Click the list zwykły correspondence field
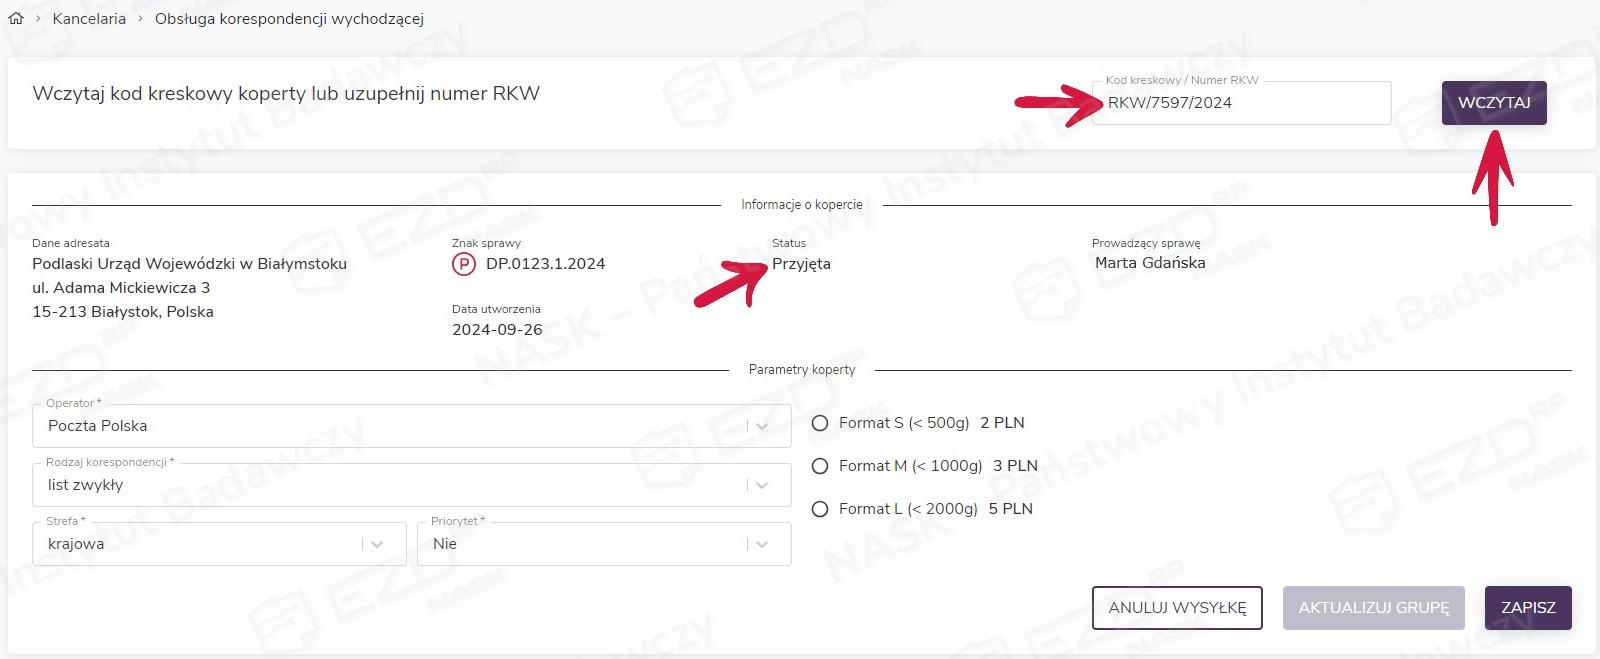 (390, 485)
